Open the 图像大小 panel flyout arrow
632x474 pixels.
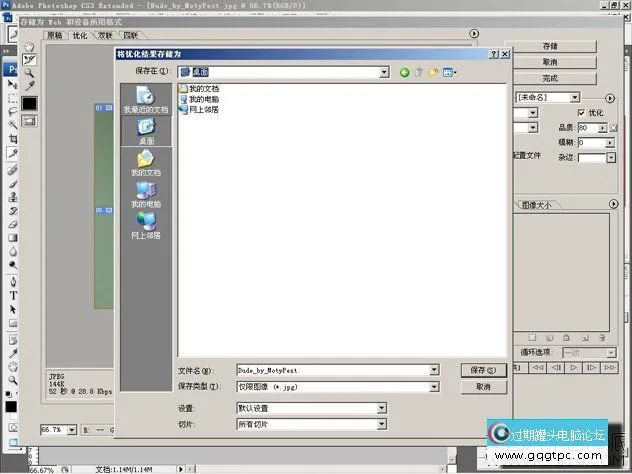(613, 204)
